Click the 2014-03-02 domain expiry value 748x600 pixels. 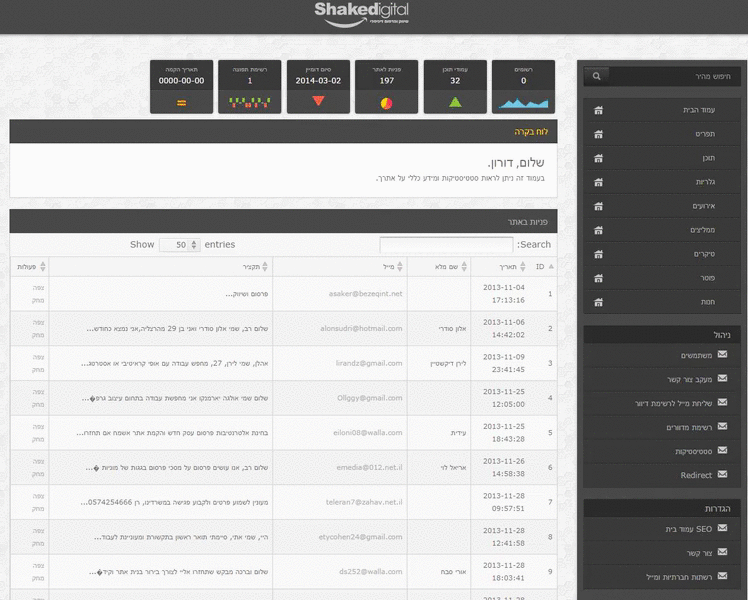[318, 81]
